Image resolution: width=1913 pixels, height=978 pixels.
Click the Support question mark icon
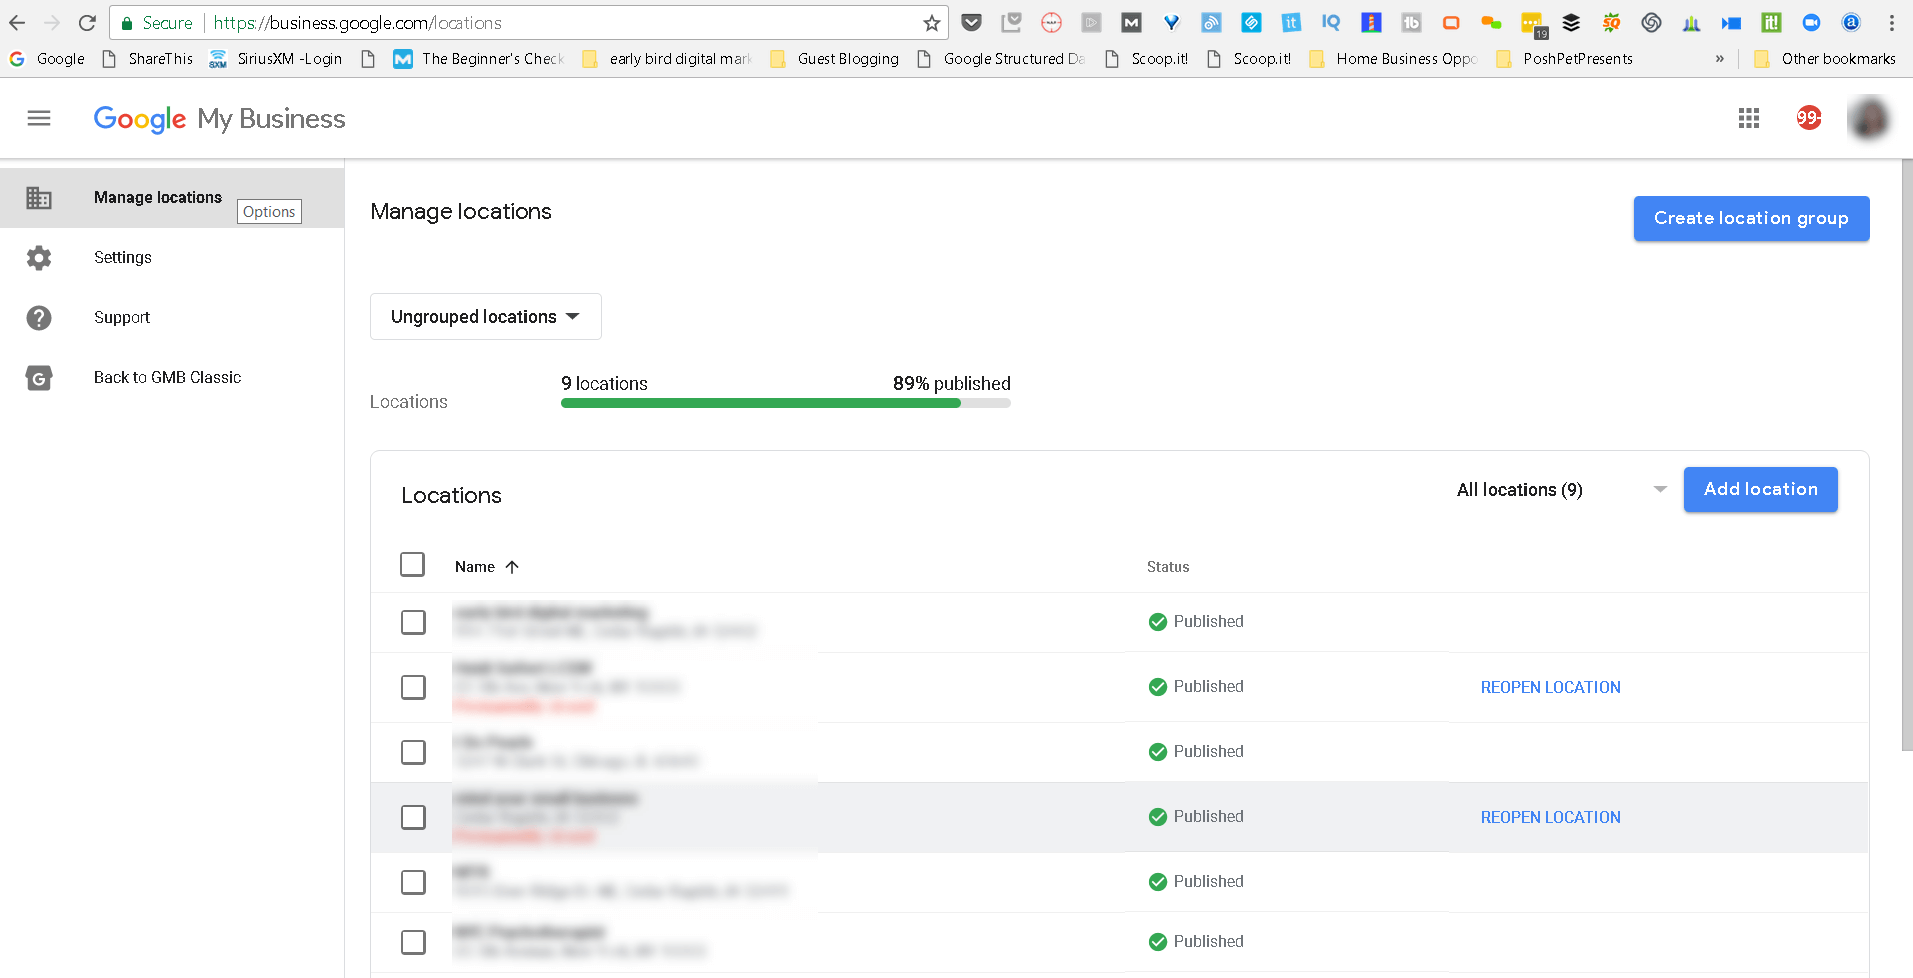pos(38,317)
